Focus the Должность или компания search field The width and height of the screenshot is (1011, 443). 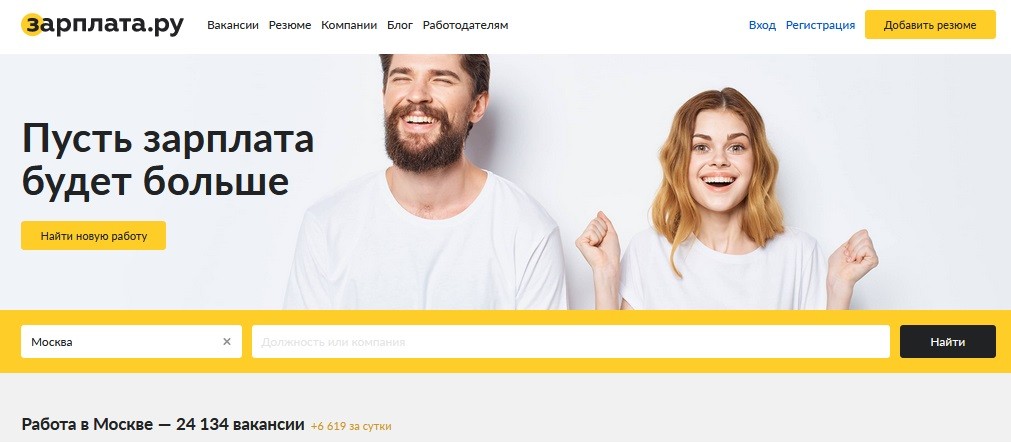(x=571, y=342)
